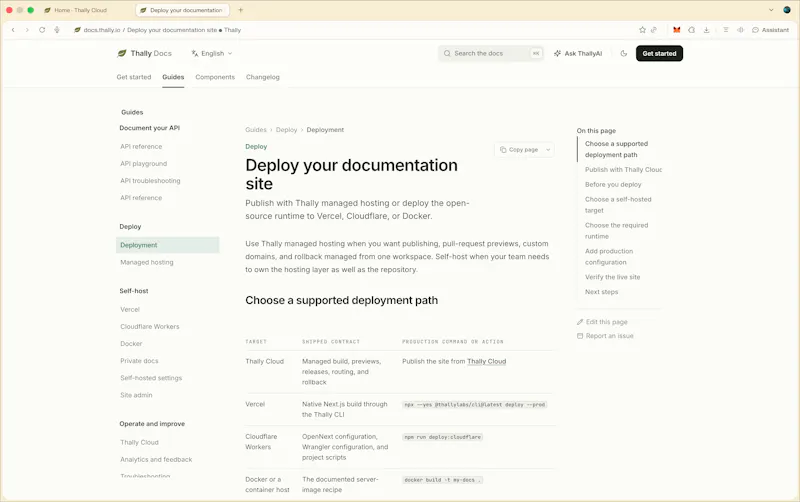Click the microphone icon beside reload

pyautogui.click(x=57, y=30)
